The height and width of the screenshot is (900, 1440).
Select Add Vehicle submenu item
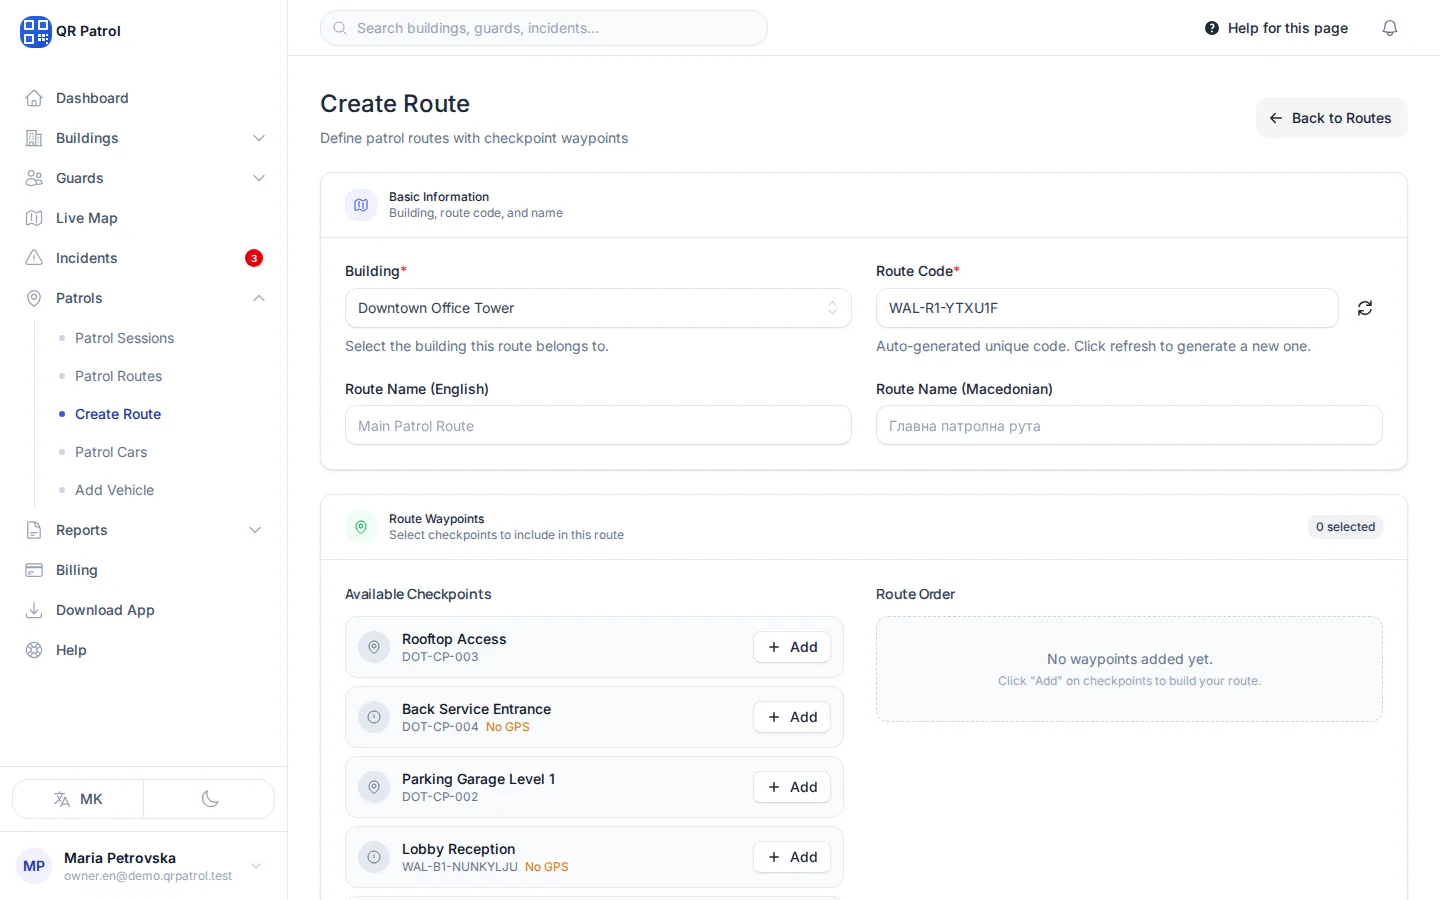(x=114, y=490)
